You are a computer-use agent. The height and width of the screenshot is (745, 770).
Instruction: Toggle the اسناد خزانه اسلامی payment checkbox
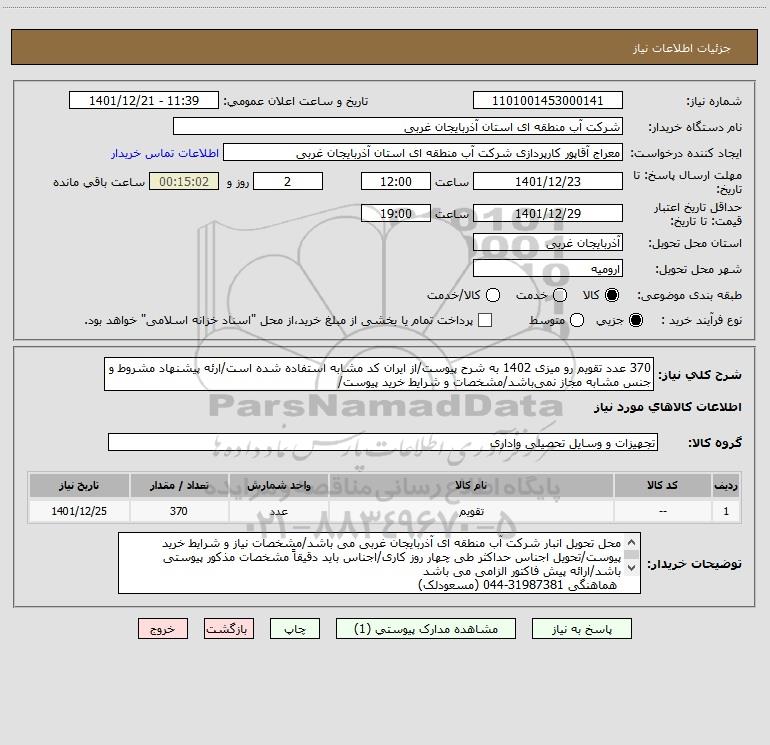485,320
